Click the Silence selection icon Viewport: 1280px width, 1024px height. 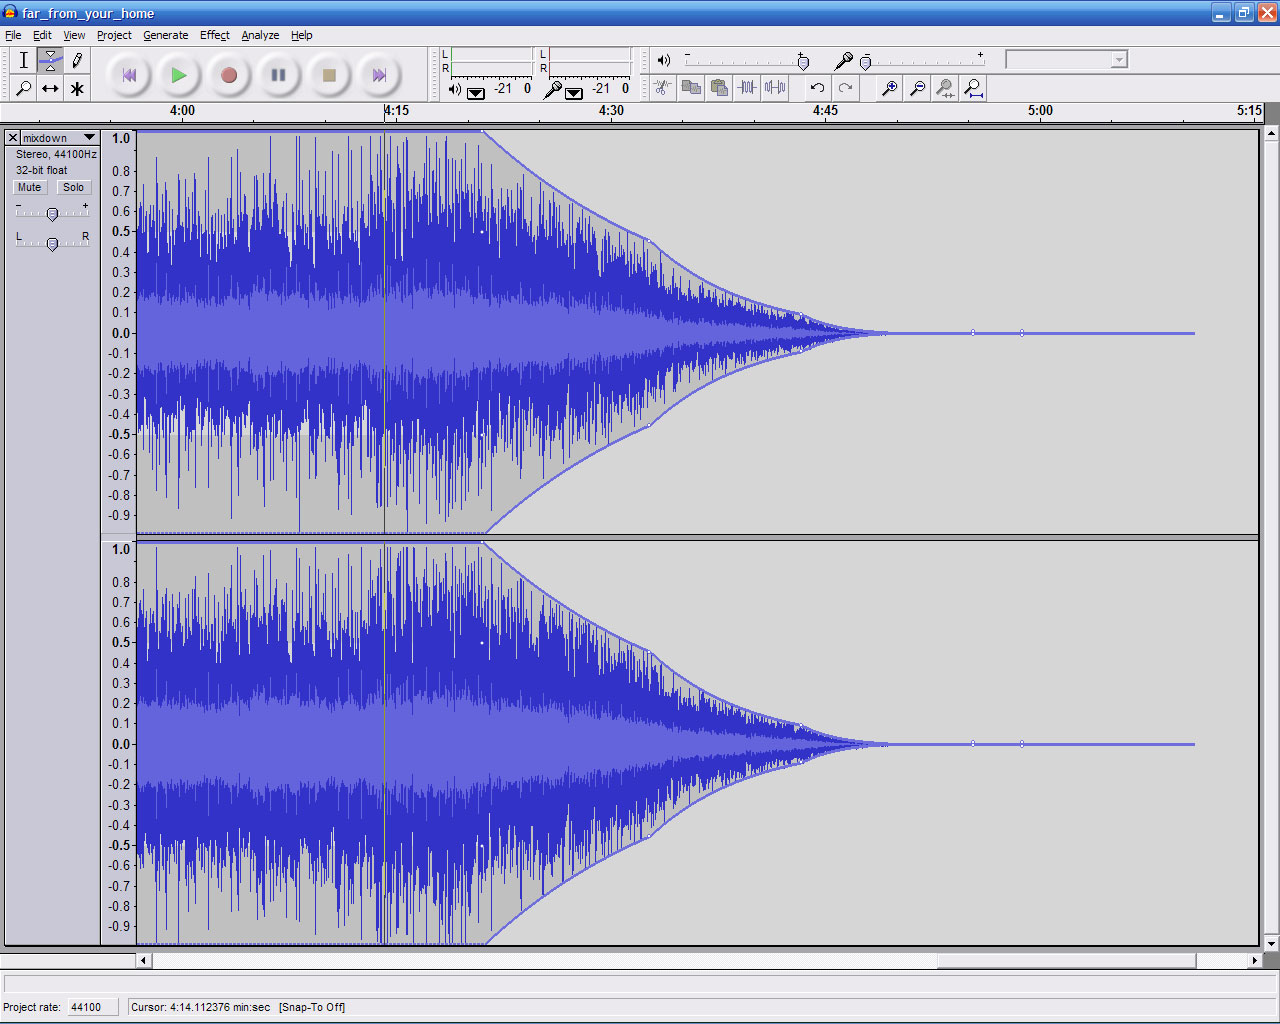(x=775, y=88)
